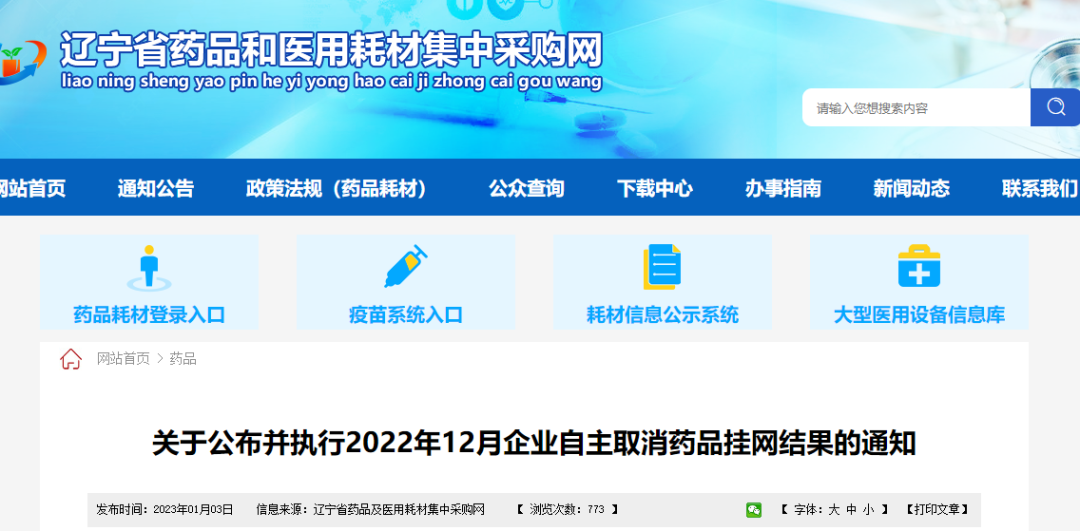
Task: Set font size to 中
Action: coord(851,510)
